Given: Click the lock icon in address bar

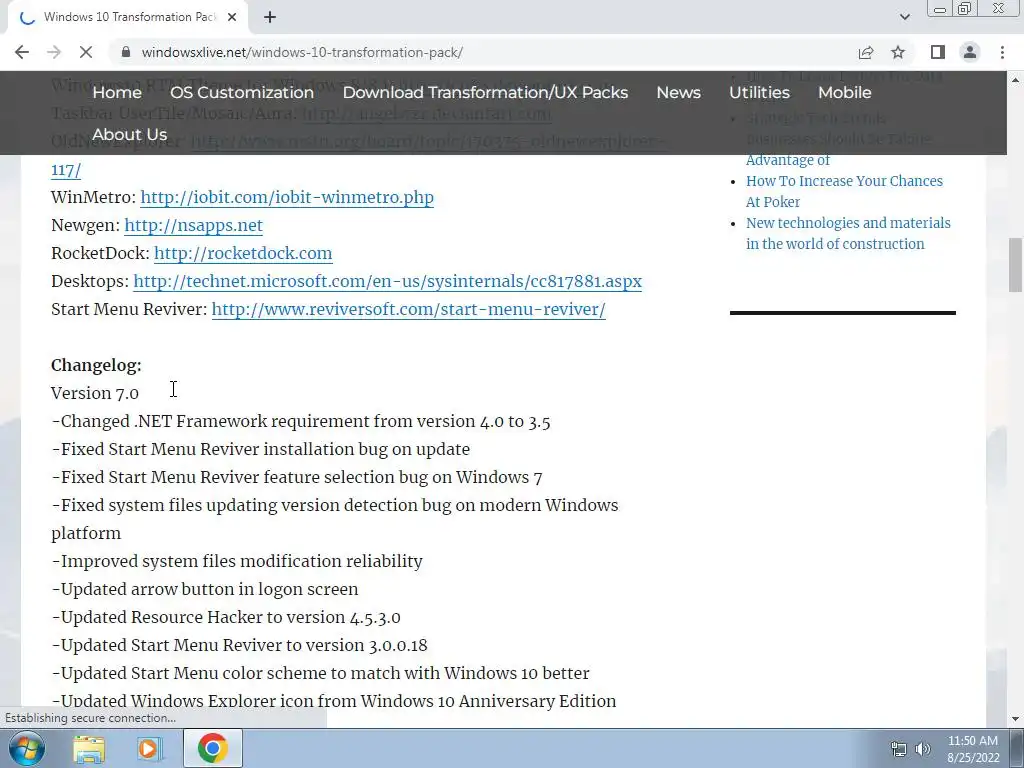Looking at the screenshot, I should point(126,52).
